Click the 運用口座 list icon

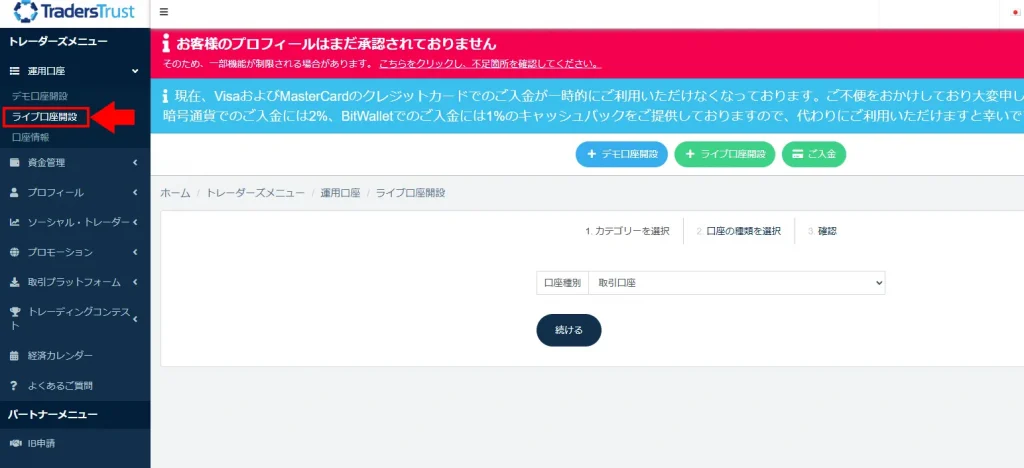pos(14,71)
